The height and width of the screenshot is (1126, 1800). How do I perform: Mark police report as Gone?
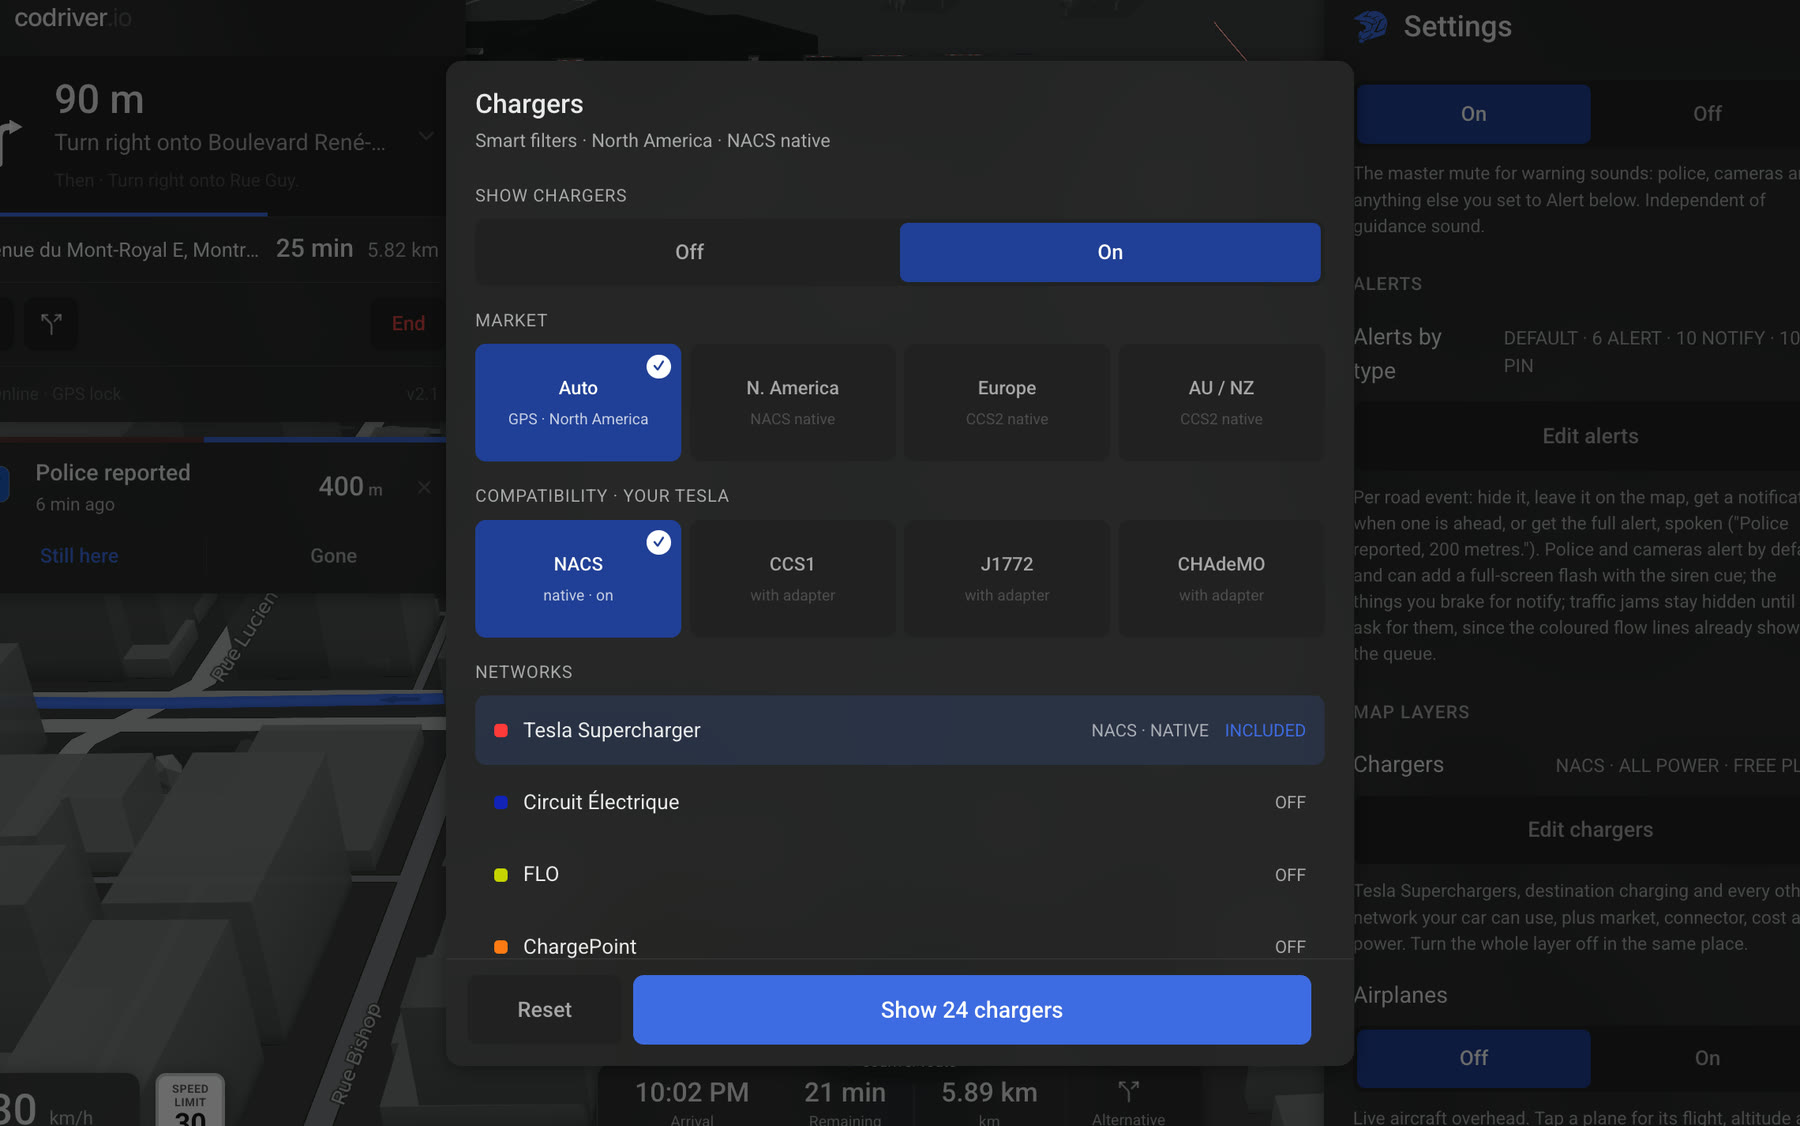[333, 556]
